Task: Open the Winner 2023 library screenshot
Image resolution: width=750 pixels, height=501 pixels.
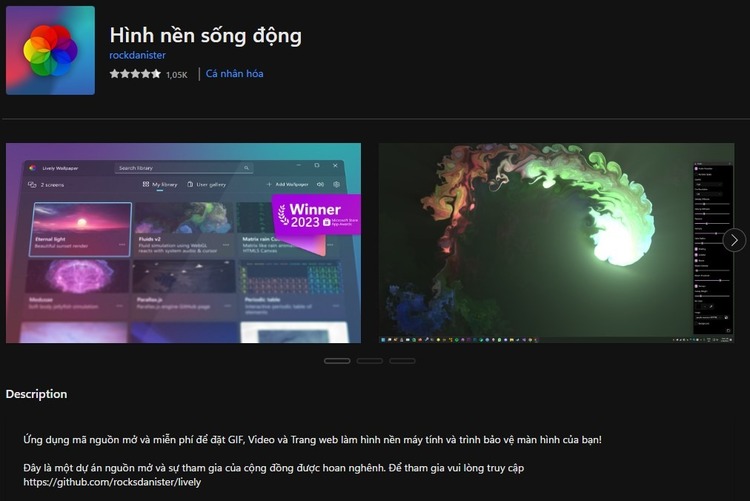Action: click(x=183, y=243)
